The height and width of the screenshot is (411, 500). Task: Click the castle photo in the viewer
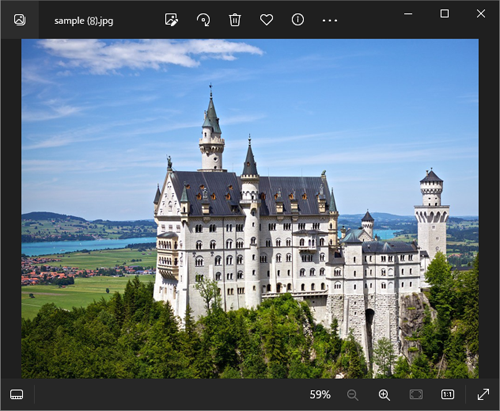click(x=250, y=209)
